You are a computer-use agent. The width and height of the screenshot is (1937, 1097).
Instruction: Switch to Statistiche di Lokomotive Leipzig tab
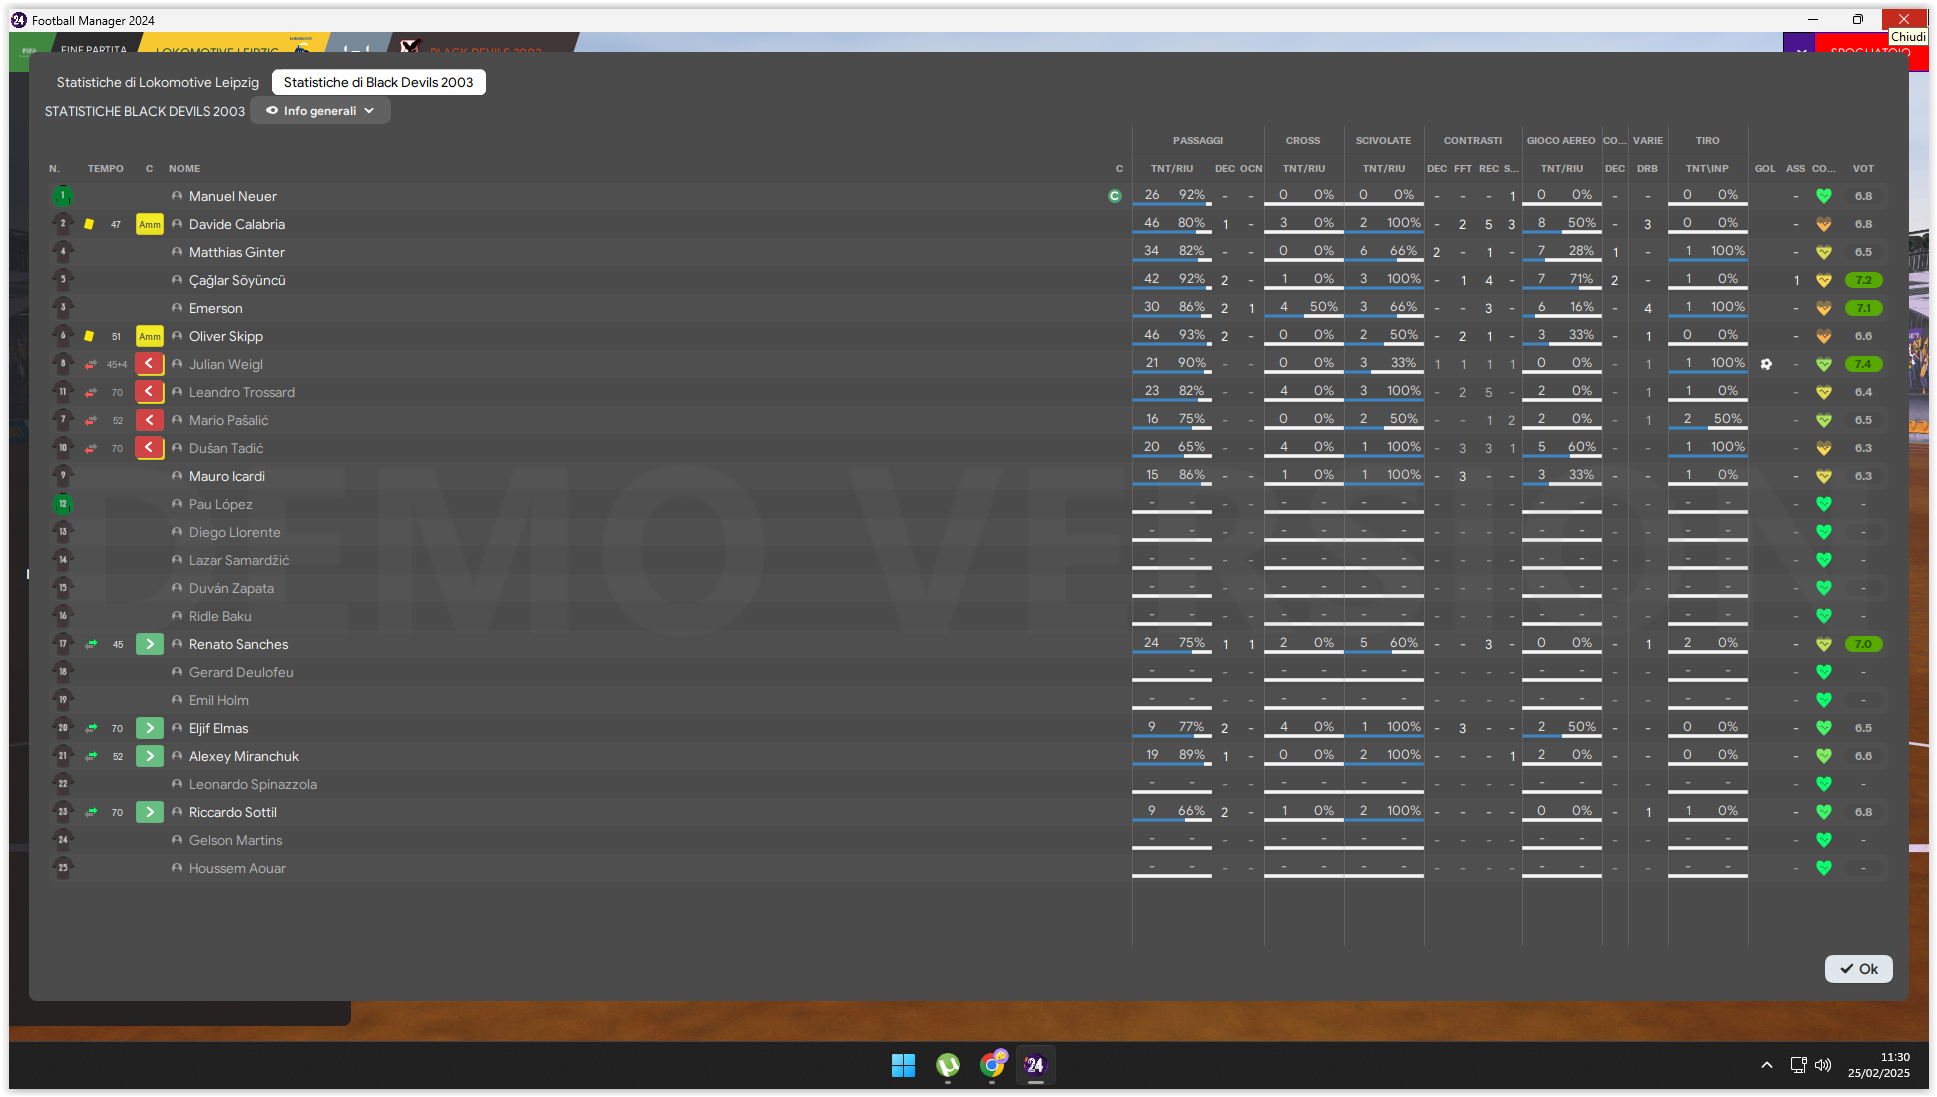pos(157,82)
